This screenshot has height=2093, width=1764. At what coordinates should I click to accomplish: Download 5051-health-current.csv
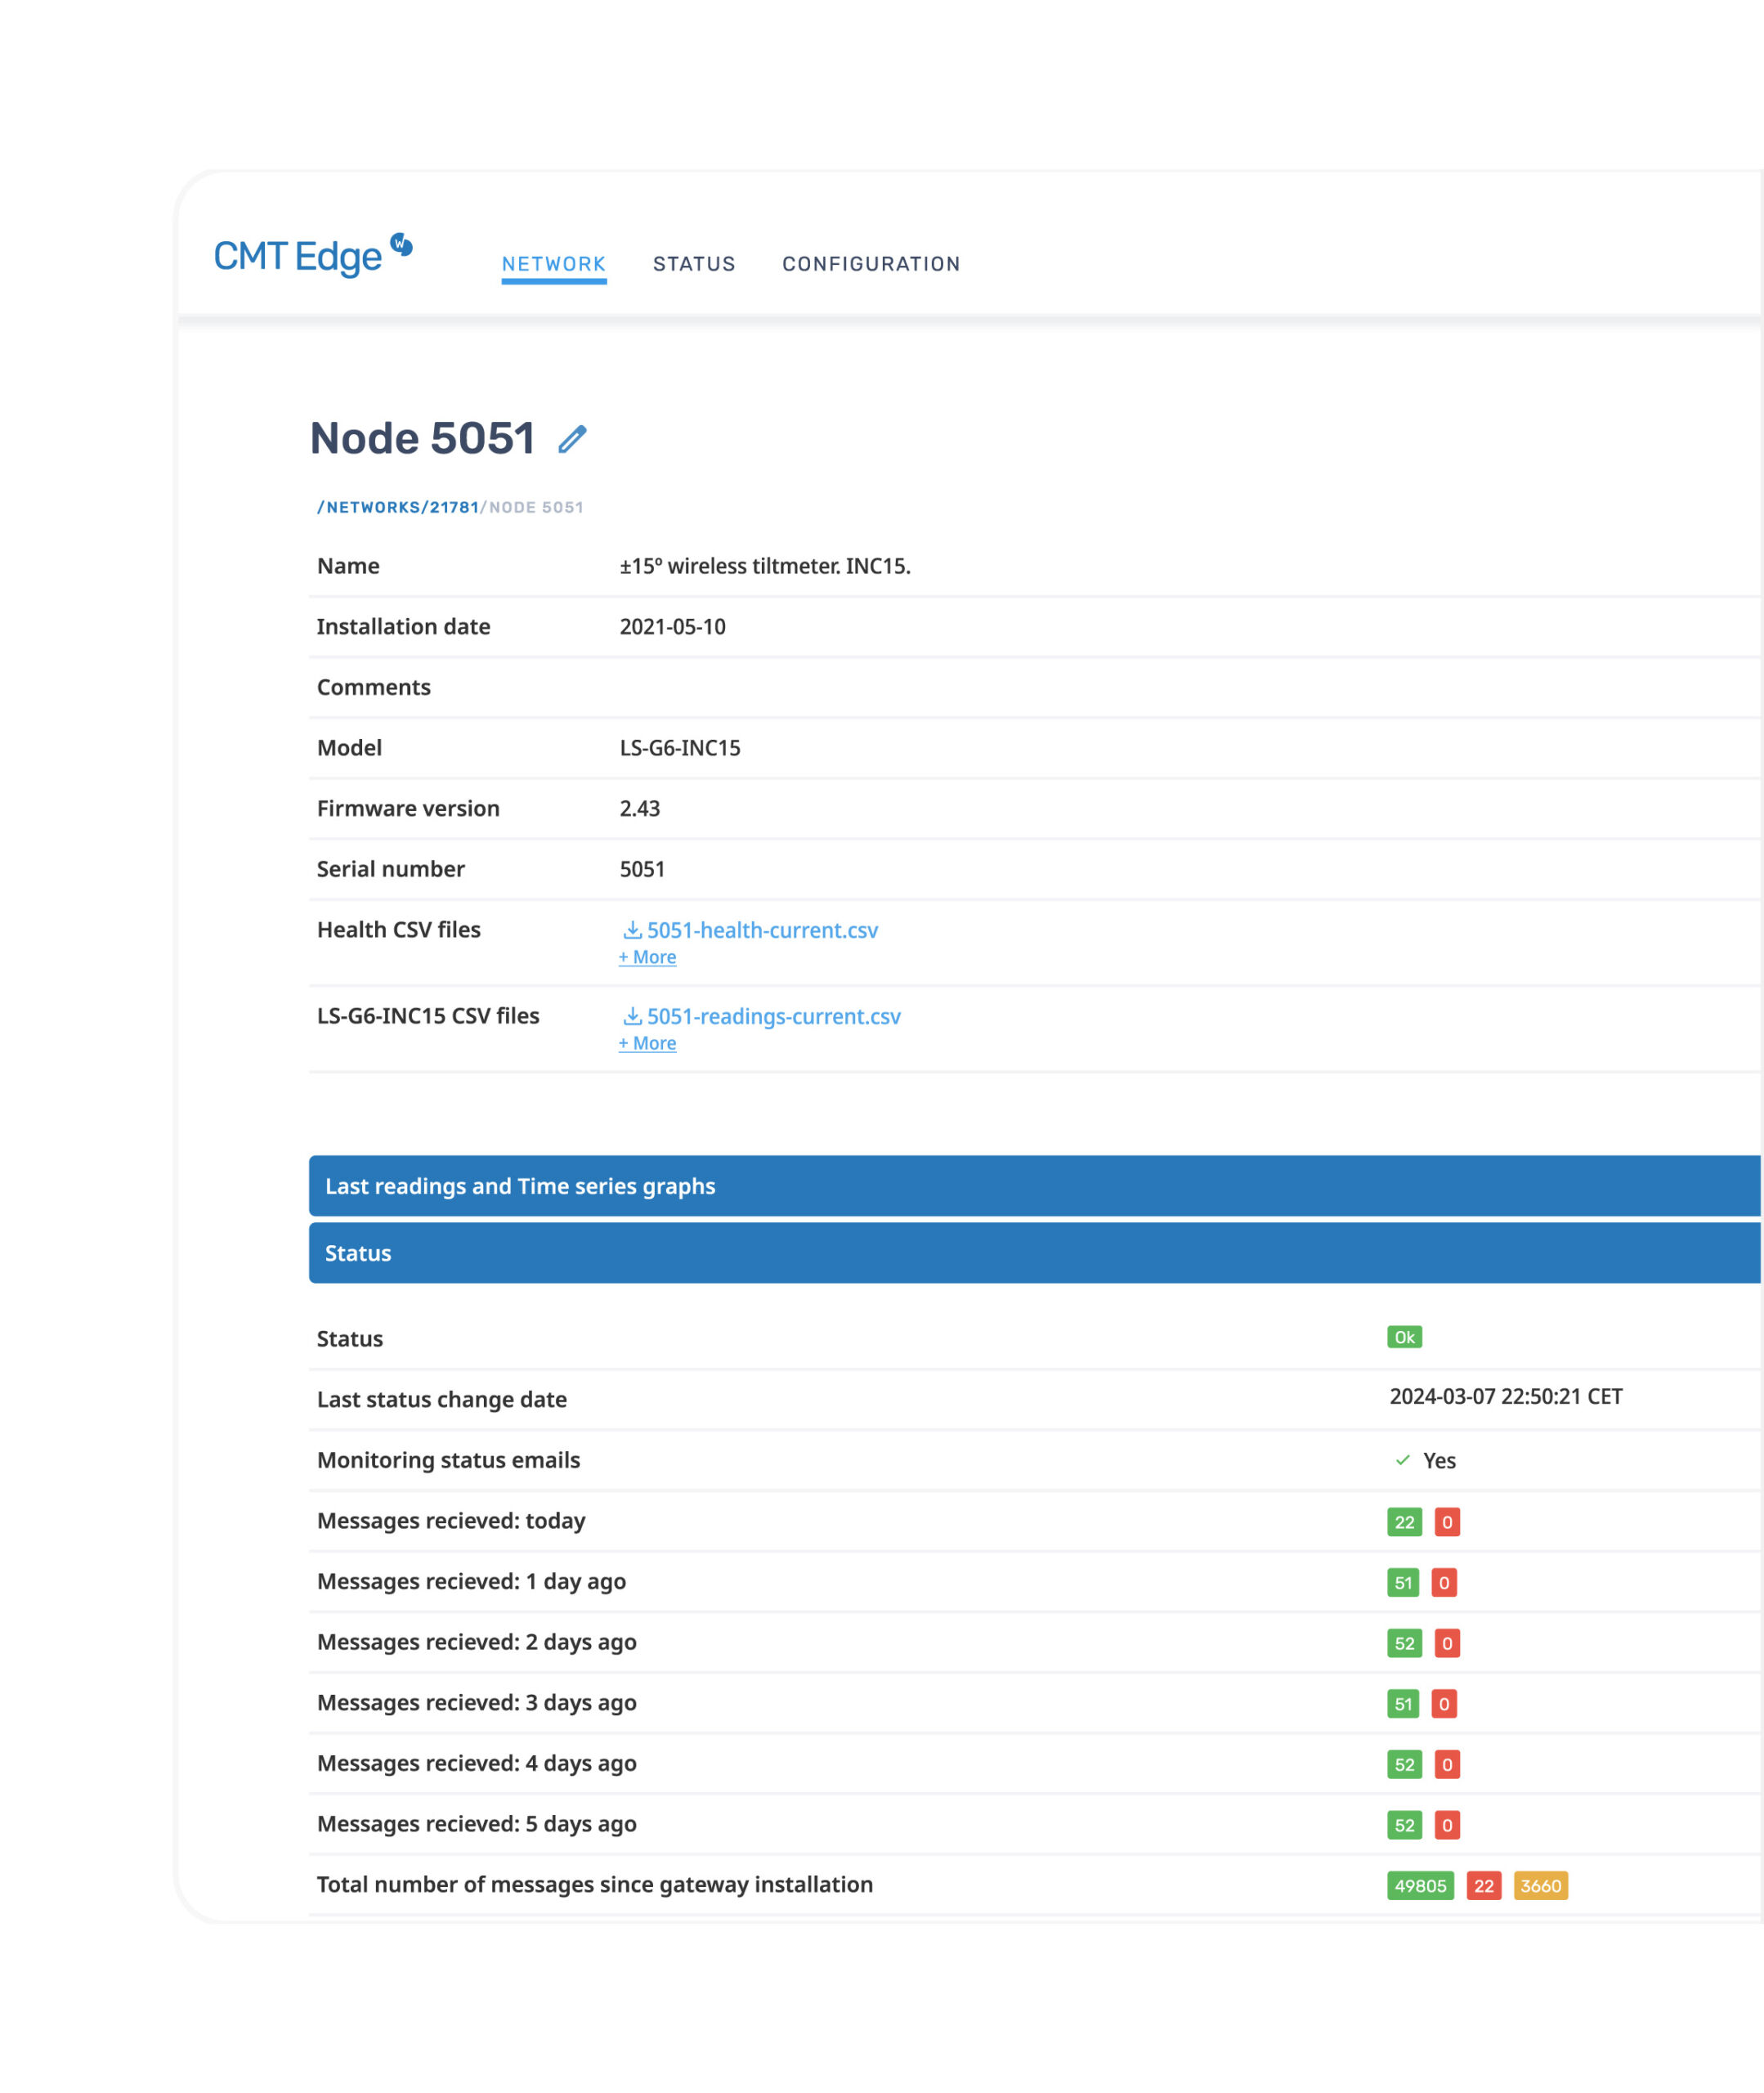(762, 929)
